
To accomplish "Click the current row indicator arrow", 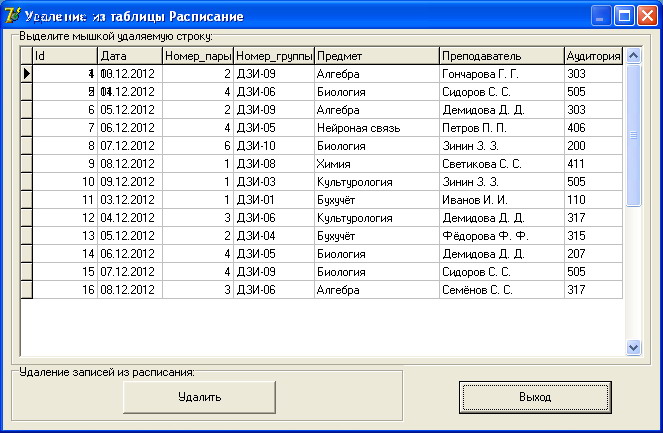I will pos(27,74).
